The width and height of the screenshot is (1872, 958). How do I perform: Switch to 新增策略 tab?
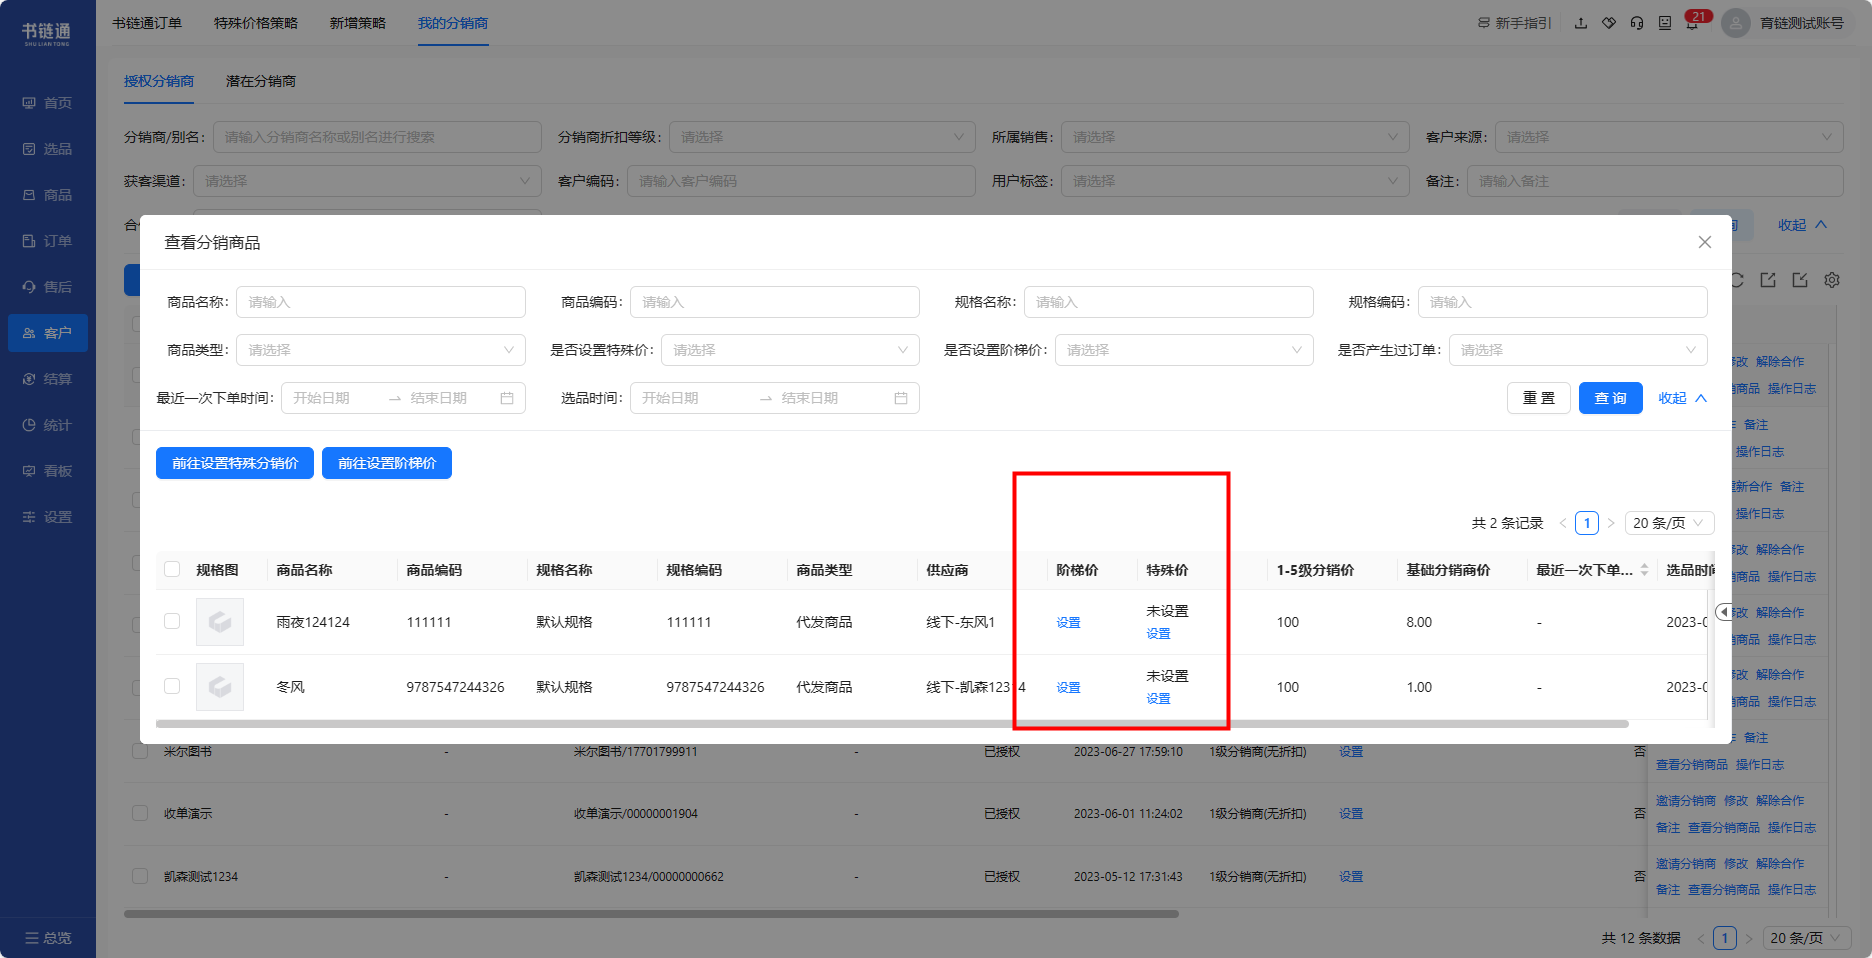358,23
